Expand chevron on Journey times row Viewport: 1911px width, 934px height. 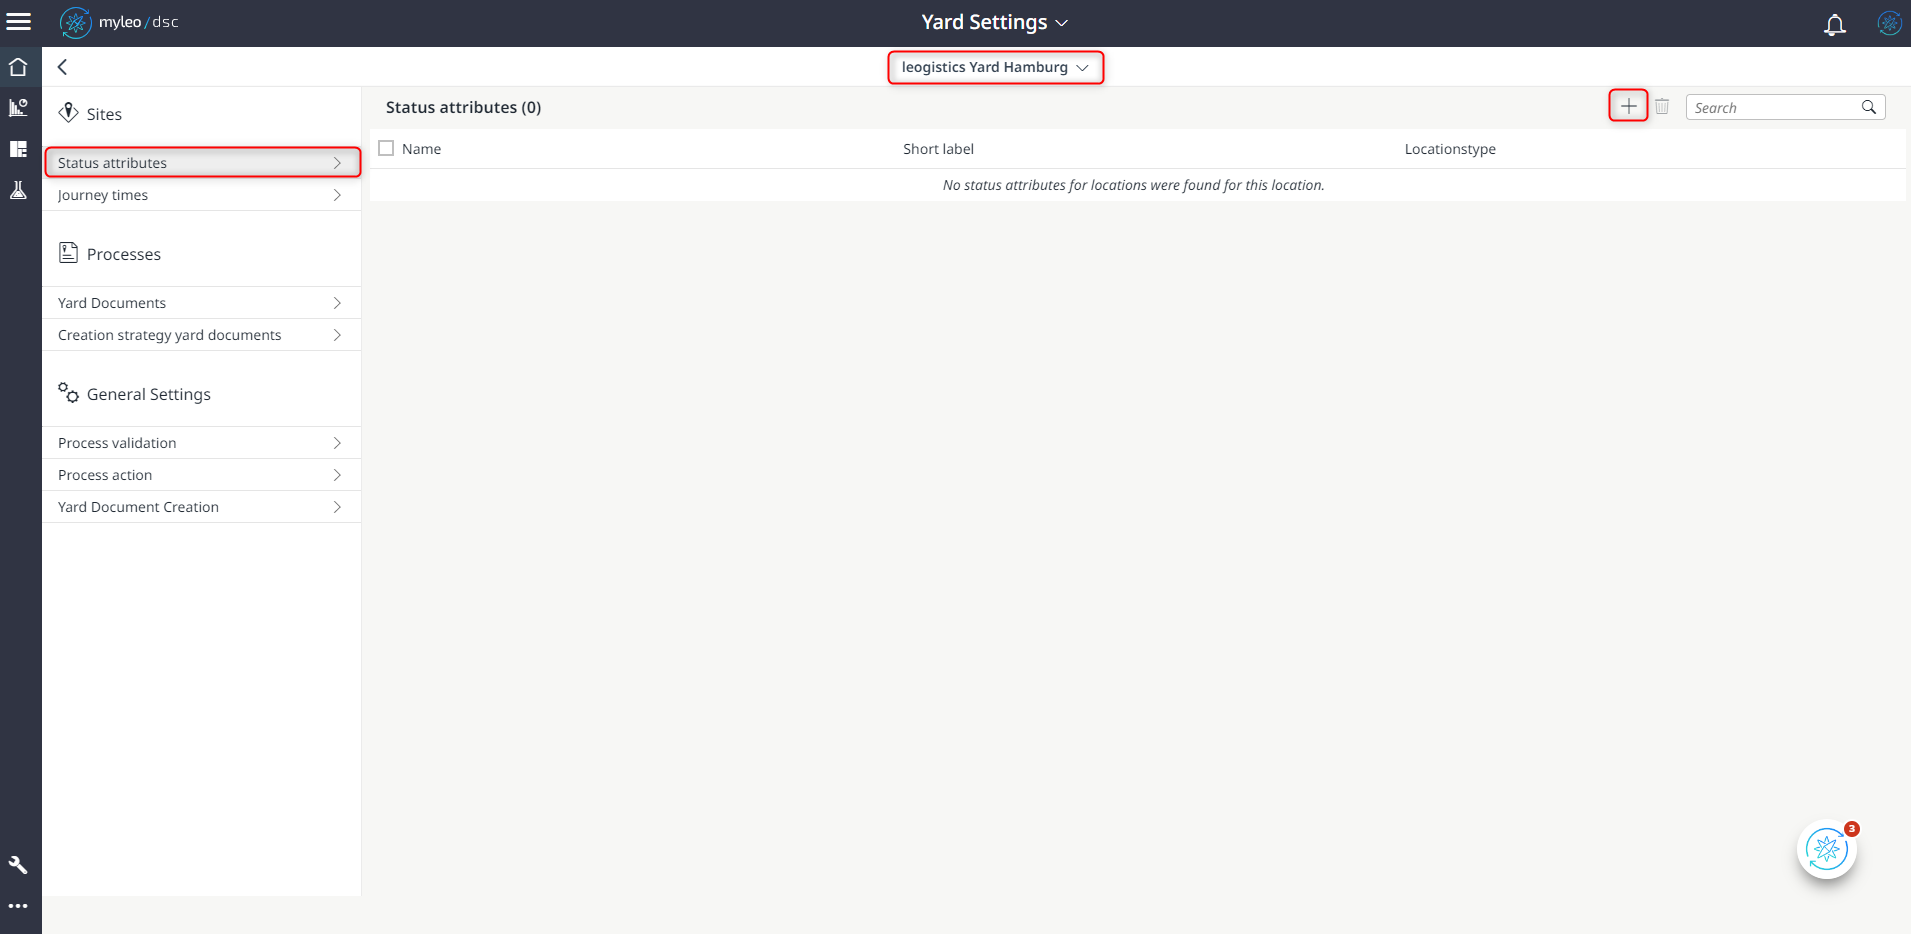pos(337,195)
